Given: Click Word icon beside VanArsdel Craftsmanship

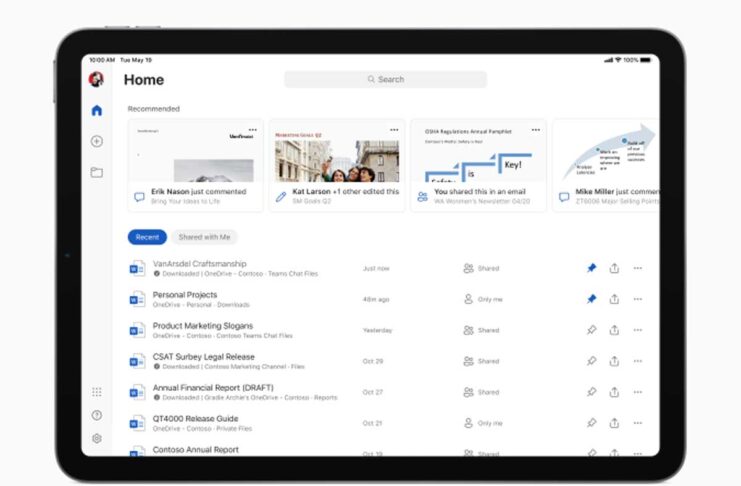Looking at the screenshot, I should point(137,268).
